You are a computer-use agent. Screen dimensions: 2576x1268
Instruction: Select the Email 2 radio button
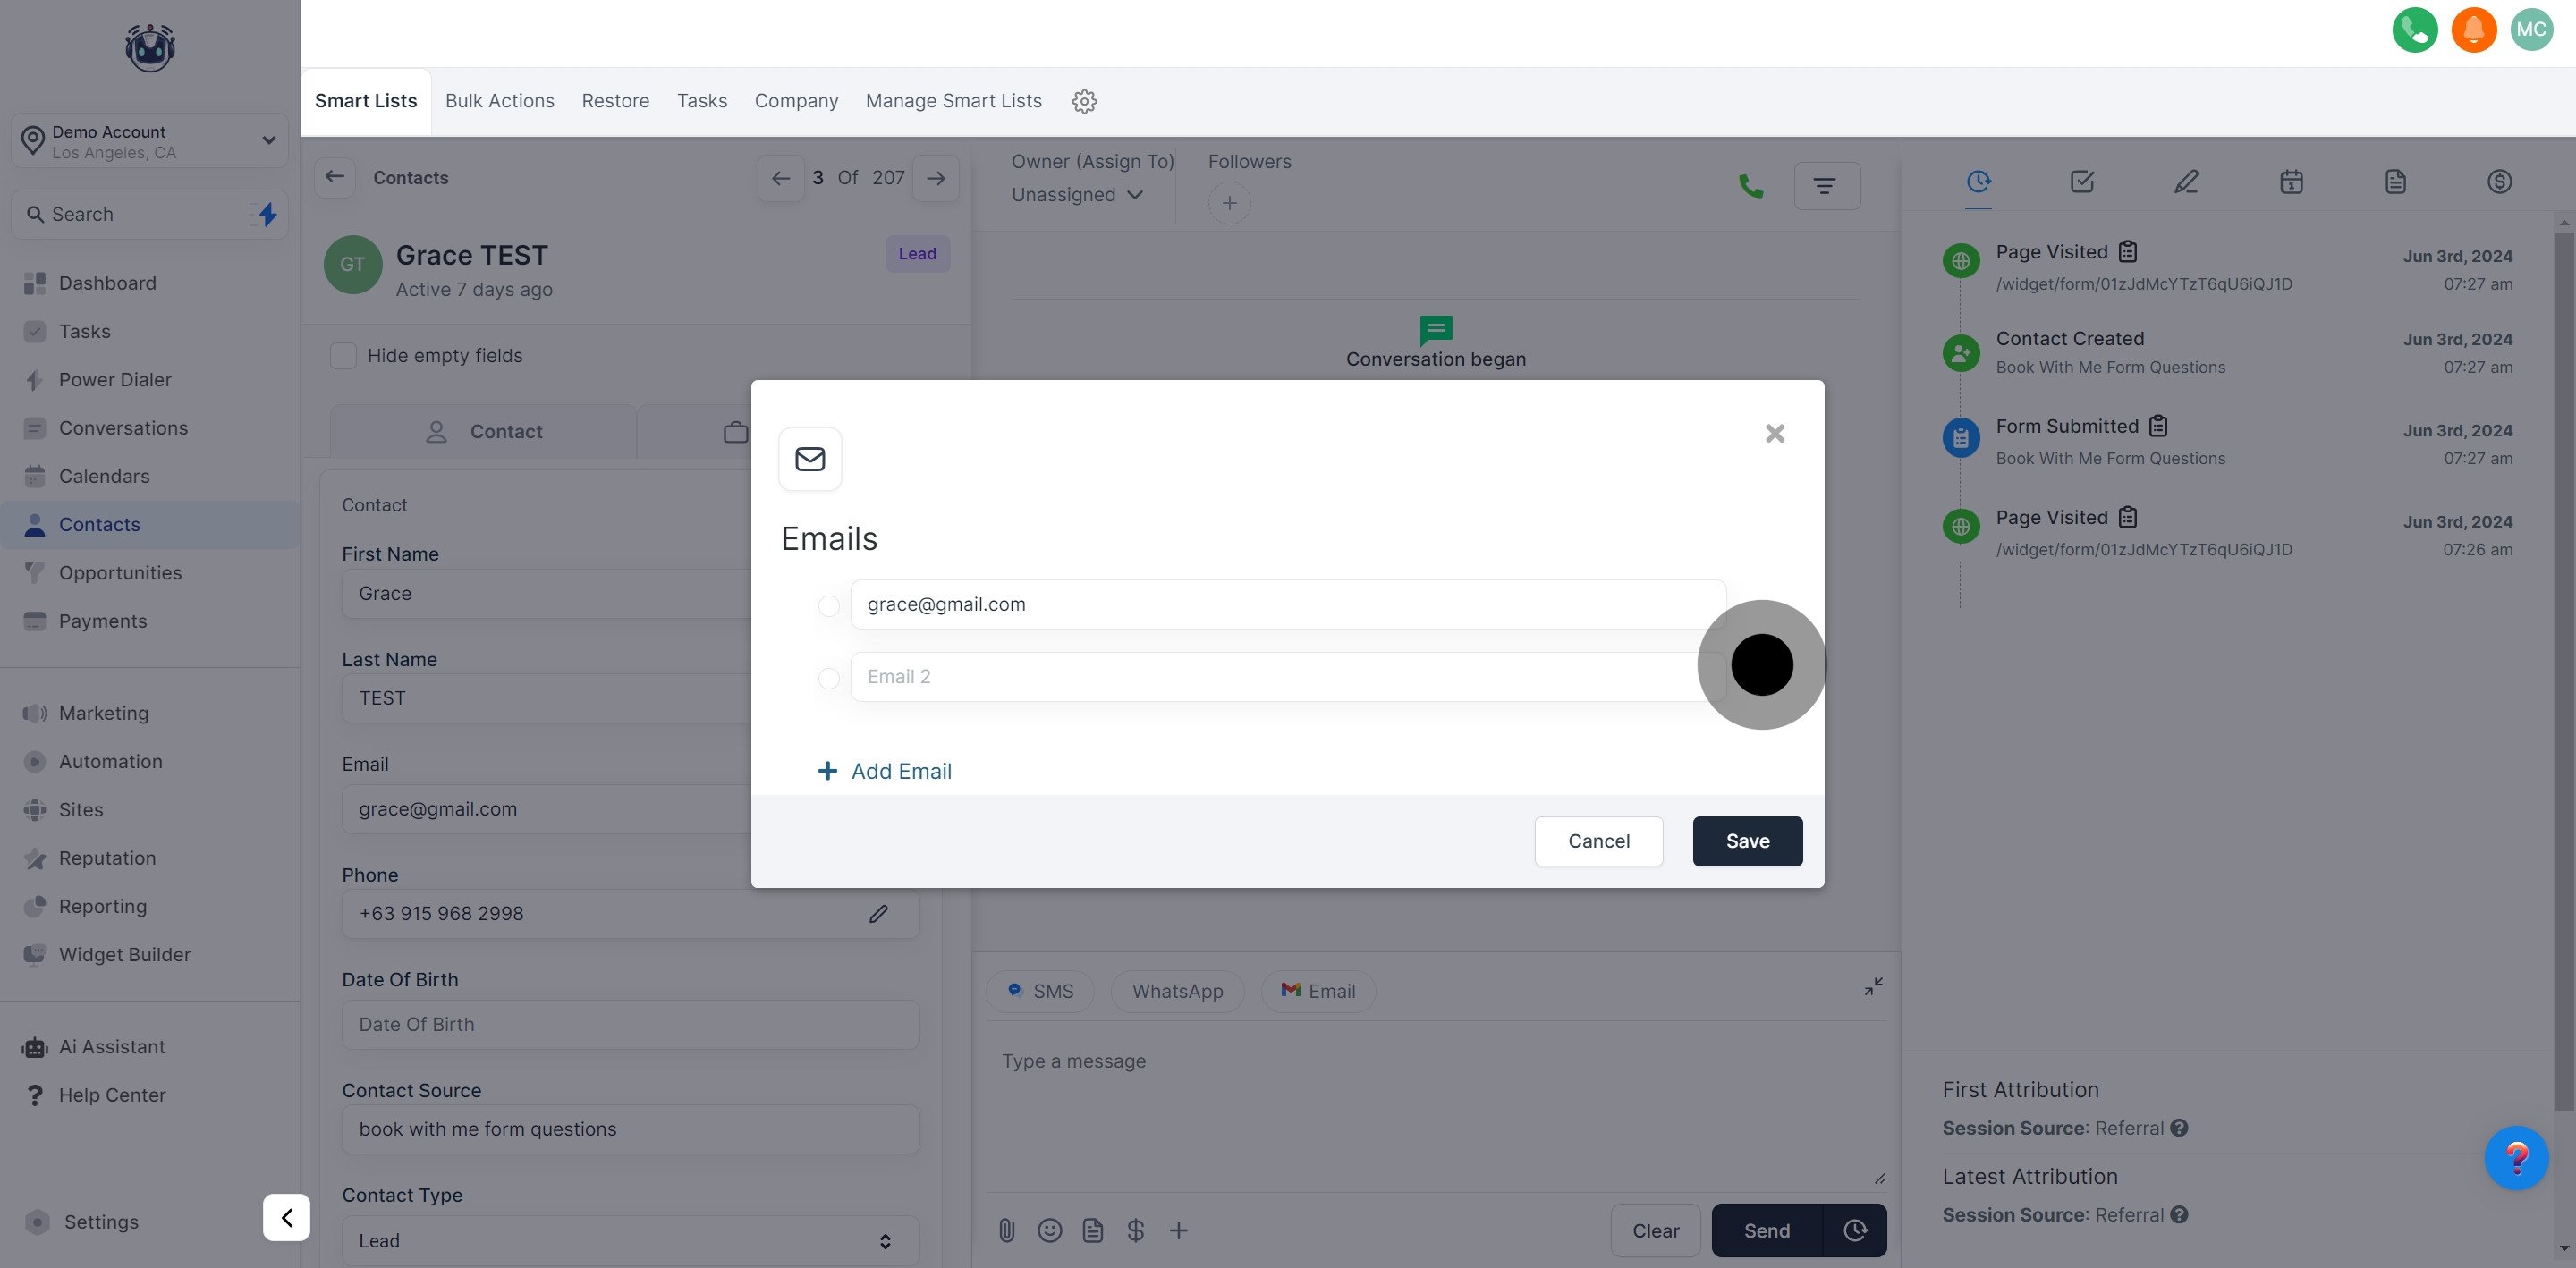[x=828, y=678]
